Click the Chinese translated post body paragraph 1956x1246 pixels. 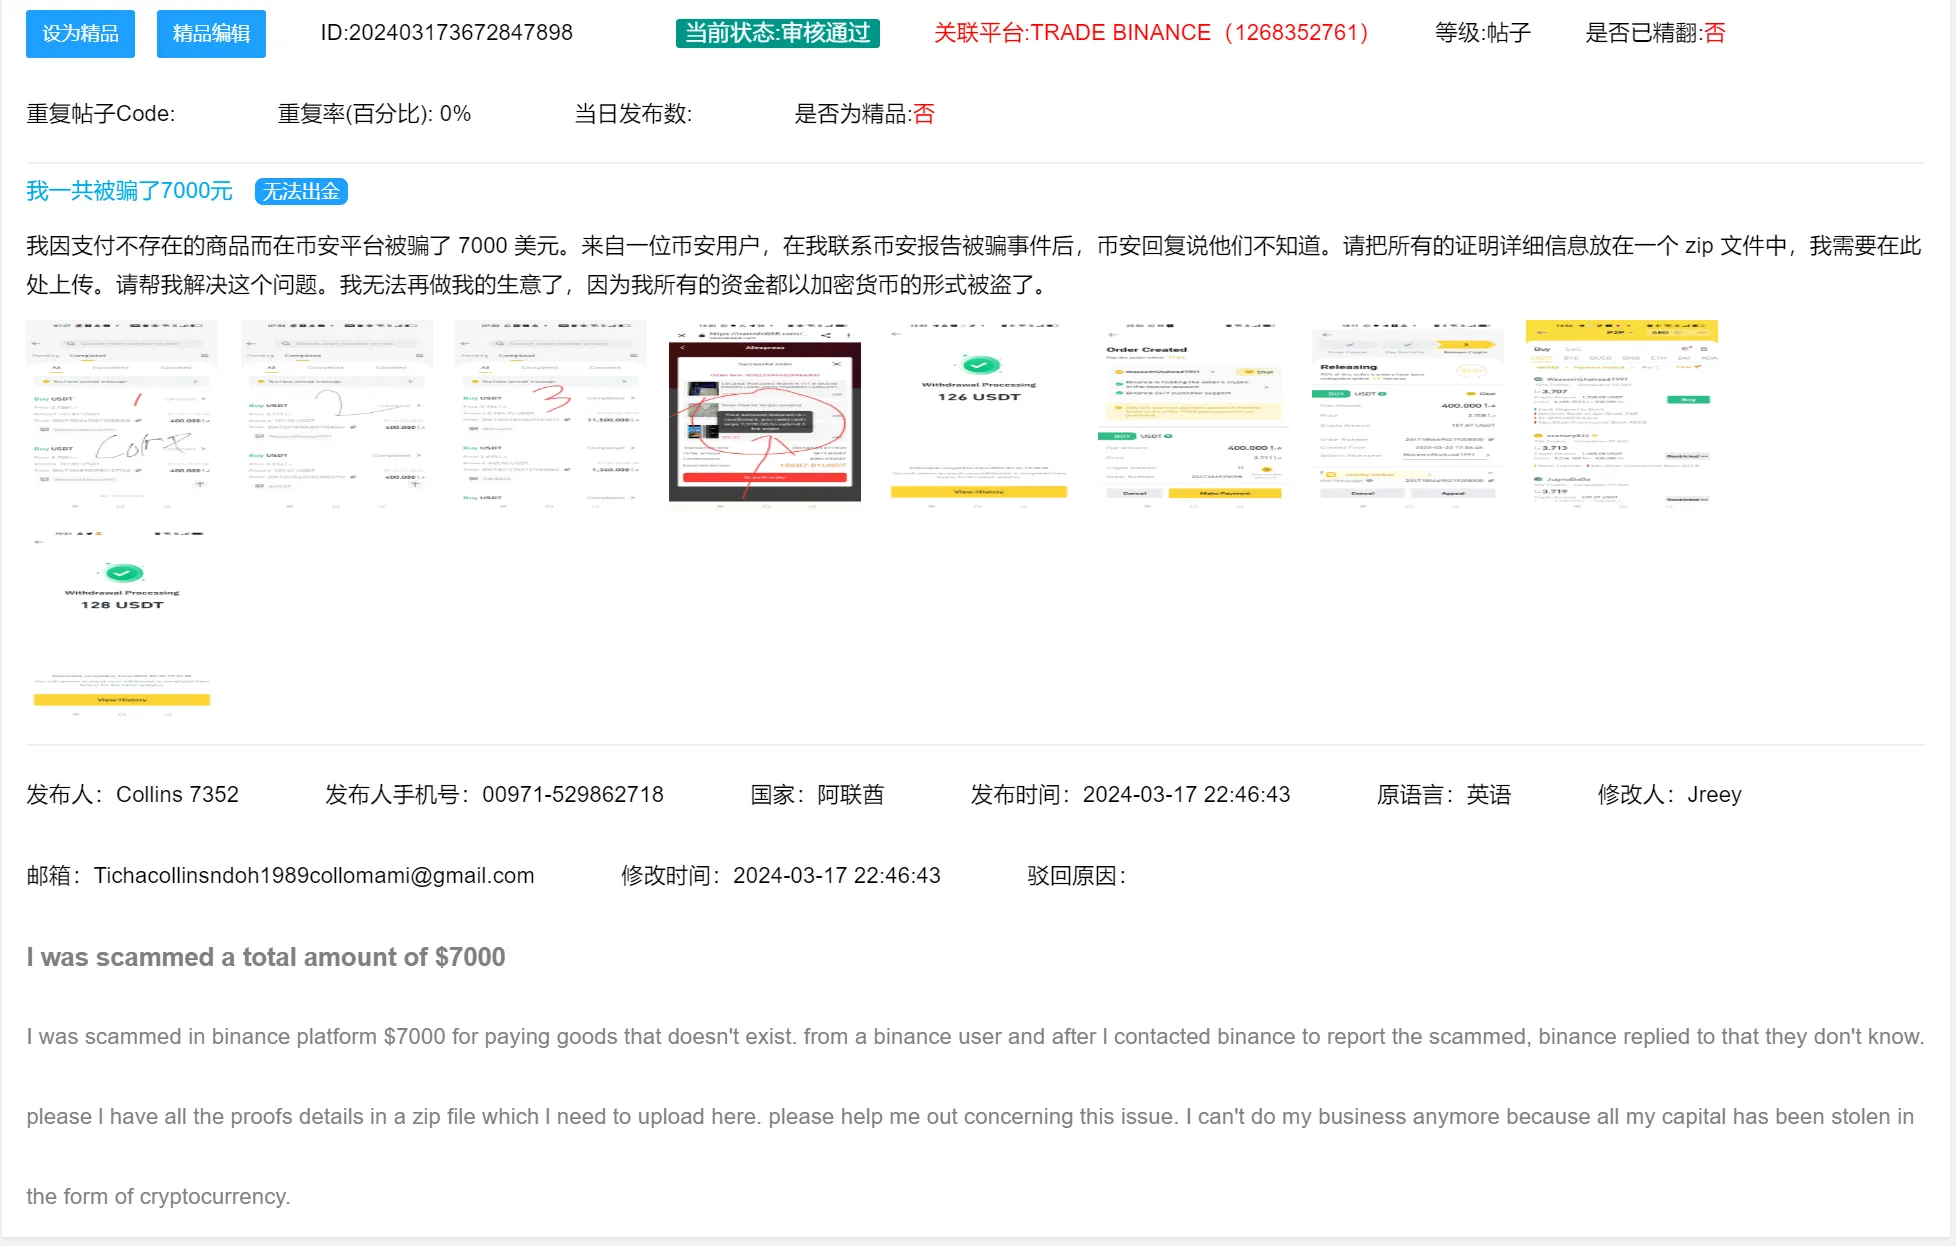[x=974, y=266]
